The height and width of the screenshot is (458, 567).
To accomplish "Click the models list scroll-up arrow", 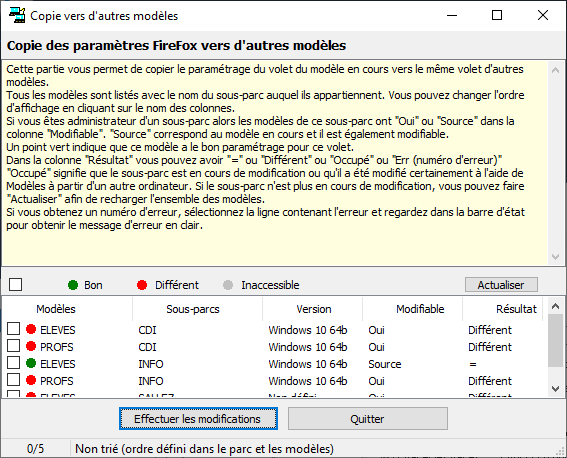I will [x=555, y=307].
